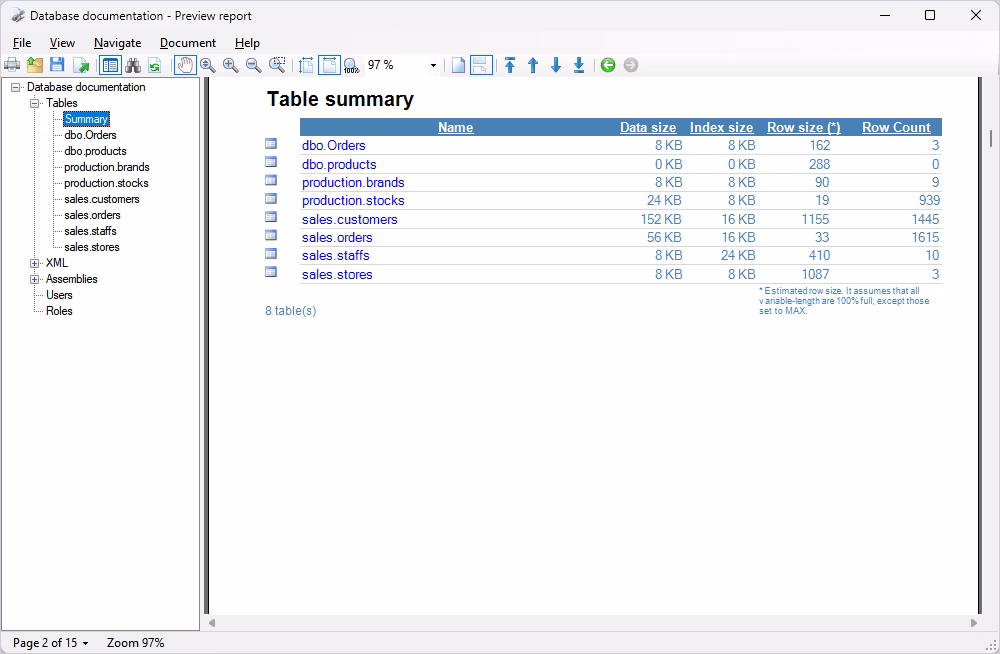Click the Export document icon with green arrow
The height and width of the screenshot is (654, 1000).
click(81, 65)
